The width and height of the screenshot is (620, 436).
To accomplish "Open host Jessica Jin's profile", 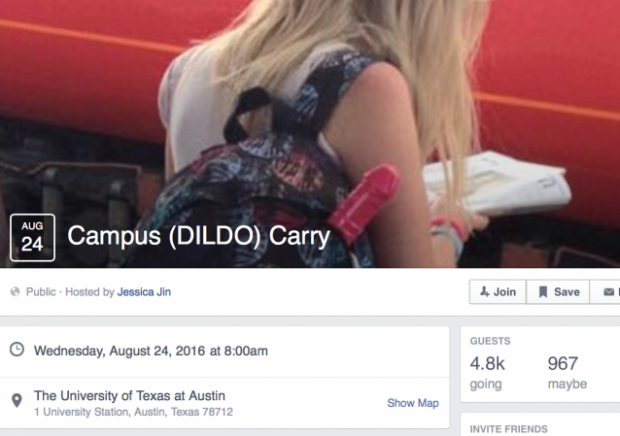I will tap(144, 292).
